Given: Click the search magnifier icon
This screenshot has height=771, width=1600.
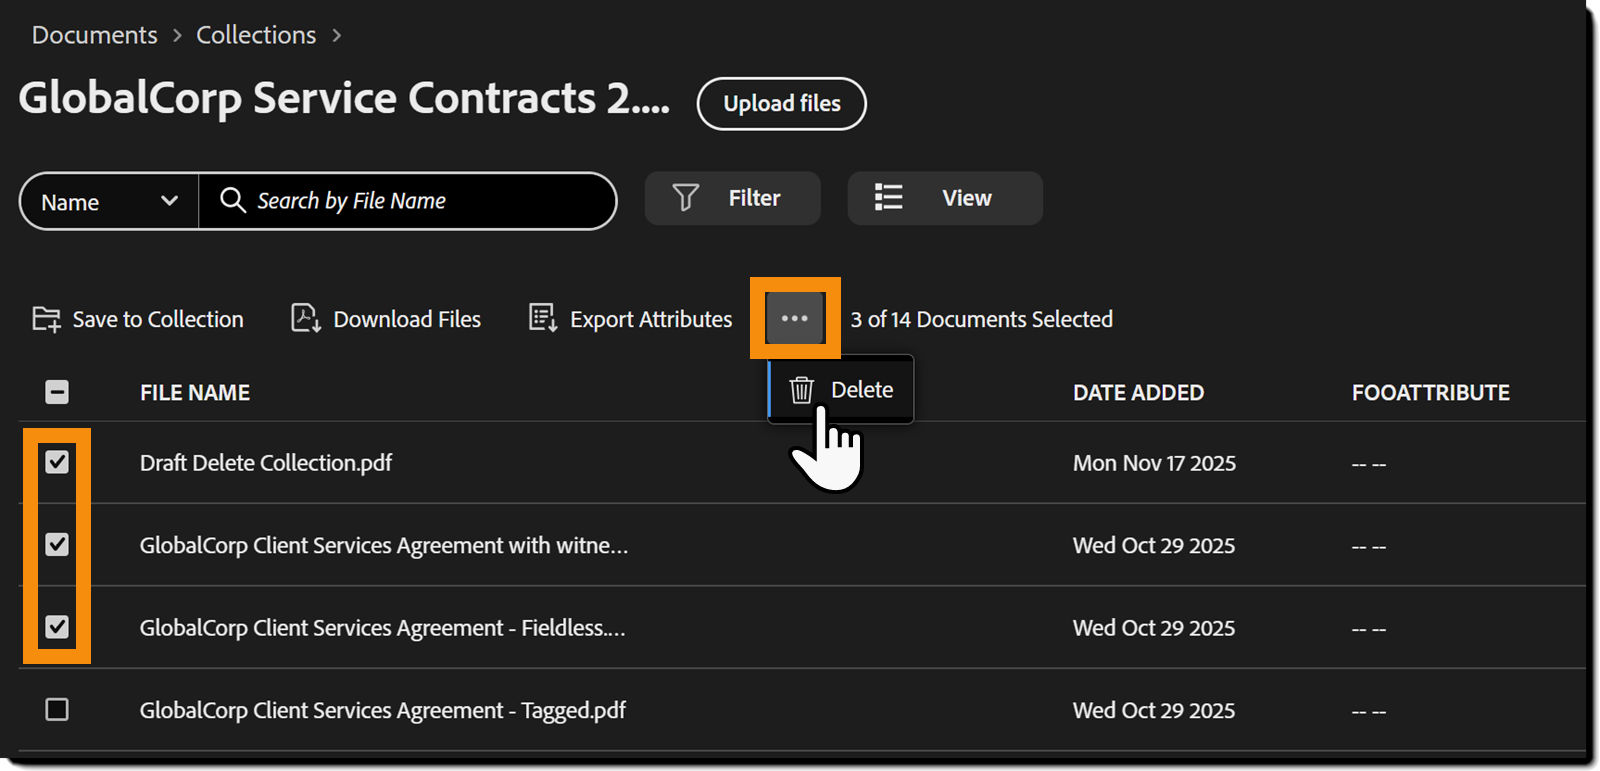Looking at the screenshot, I should pyautogui.click(x=233, y=201).
